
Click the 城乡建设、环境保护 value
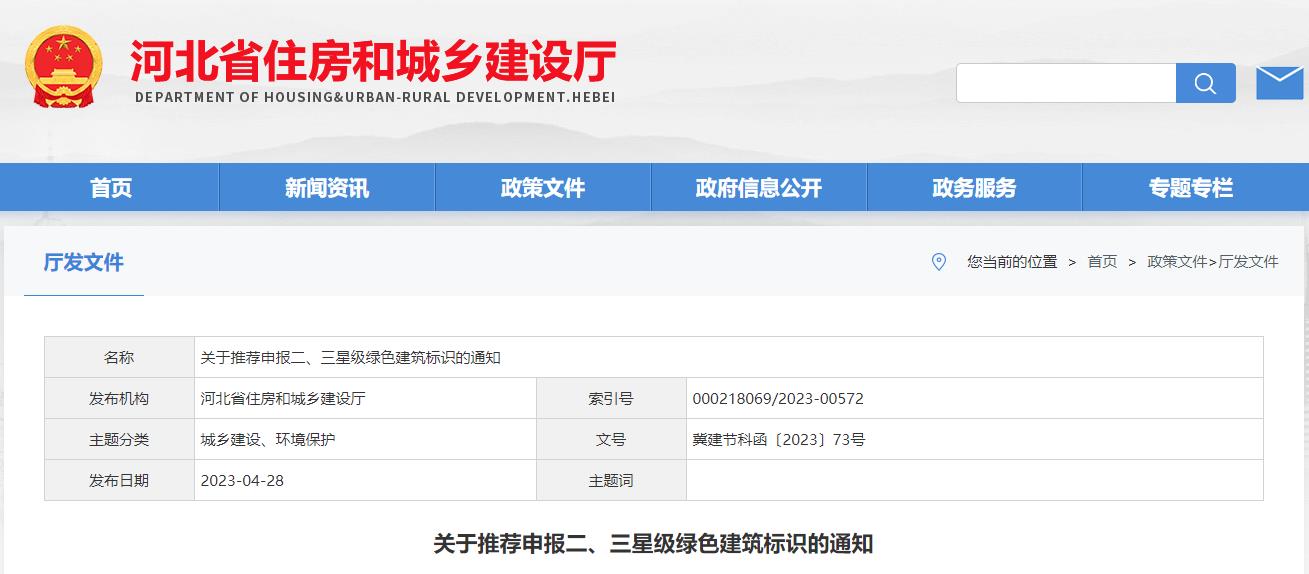pos(268,439)
